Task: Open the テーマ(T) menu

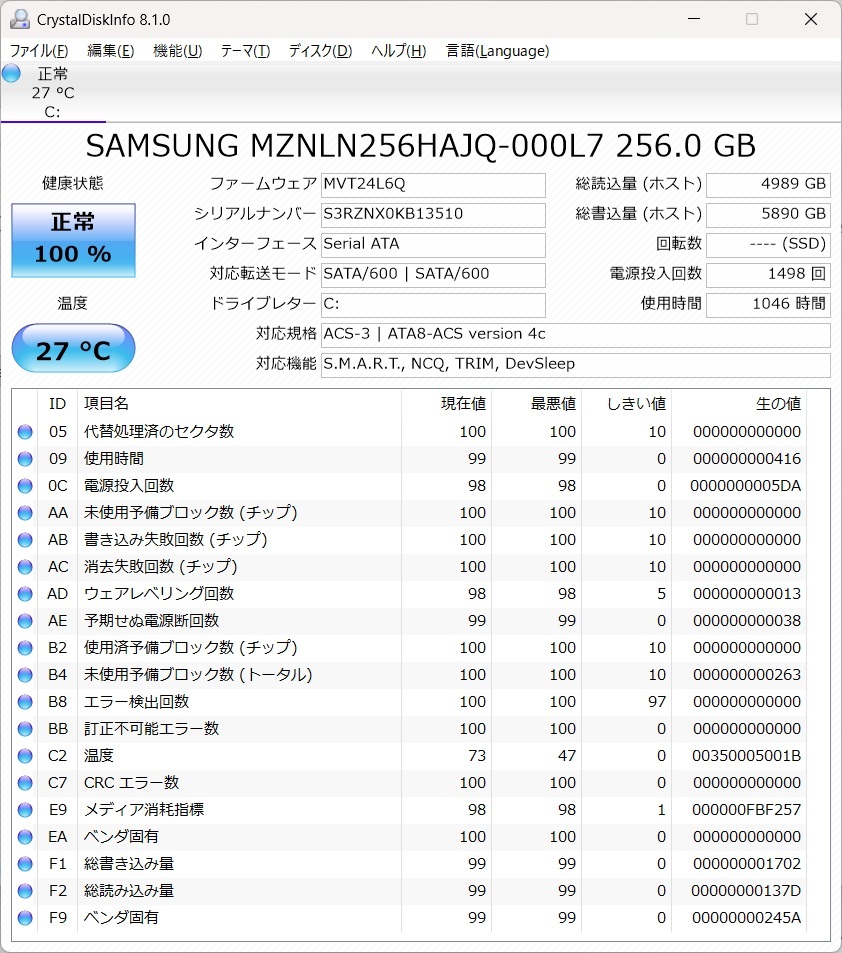Action: 245,51
